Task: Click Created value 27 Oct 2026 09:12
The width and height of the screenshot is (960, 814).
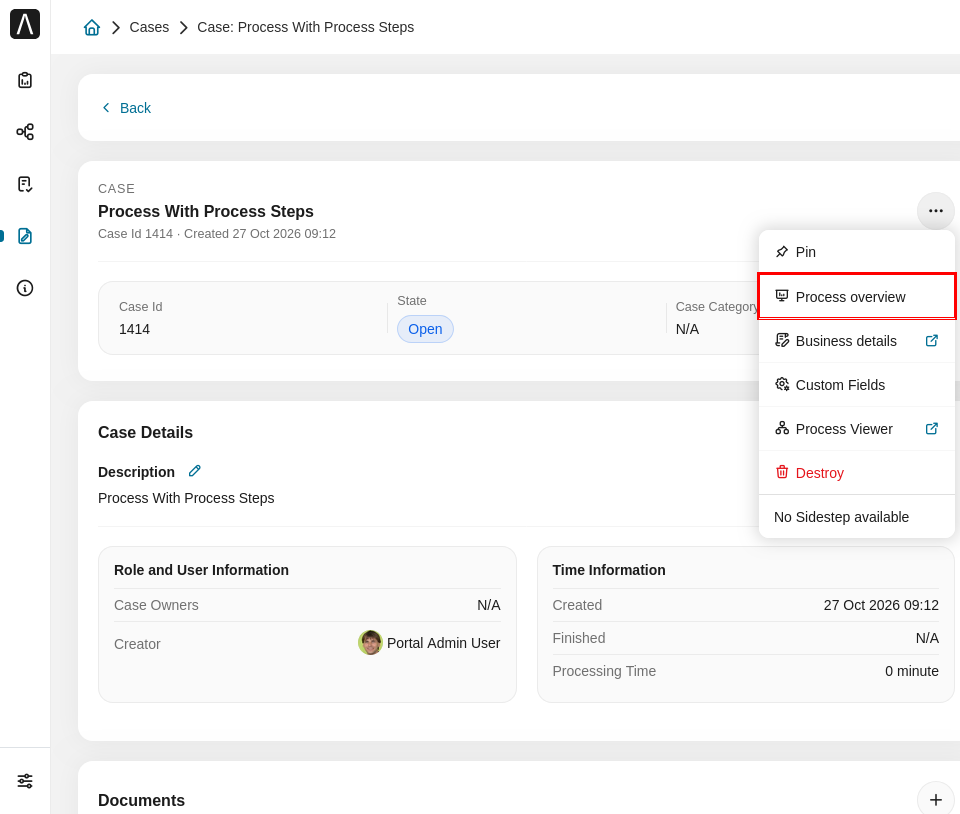Action: (881, 605)
